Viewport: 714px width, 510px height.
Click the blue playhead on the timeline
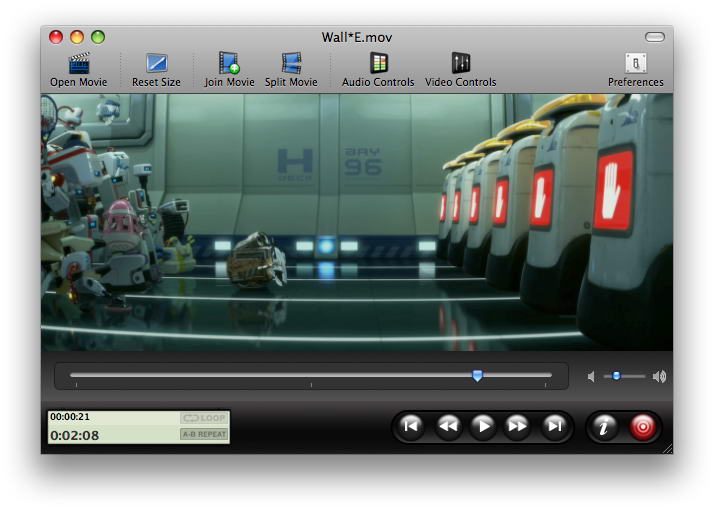coord(477,376)
